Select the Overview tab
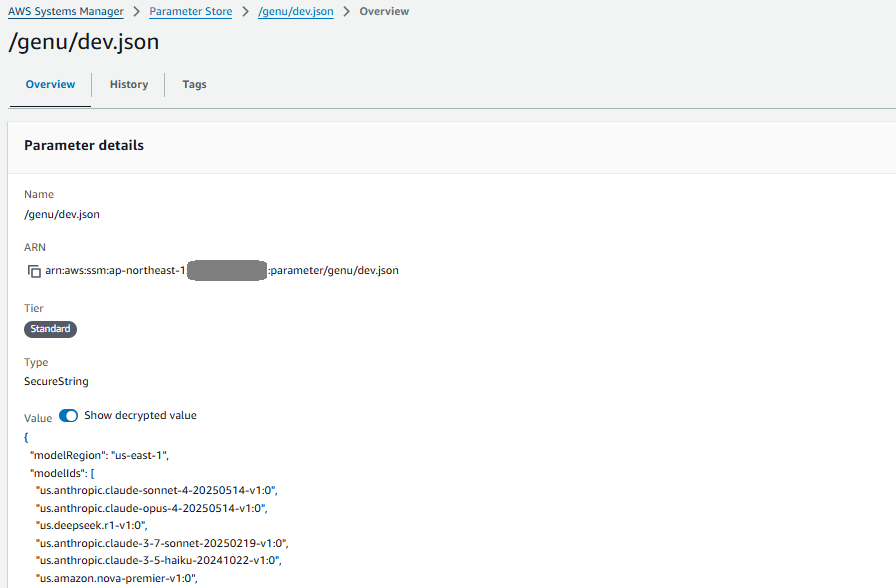The width and height of the screenshot is (896, 588). pyautogui.click(x=50, y=85)
